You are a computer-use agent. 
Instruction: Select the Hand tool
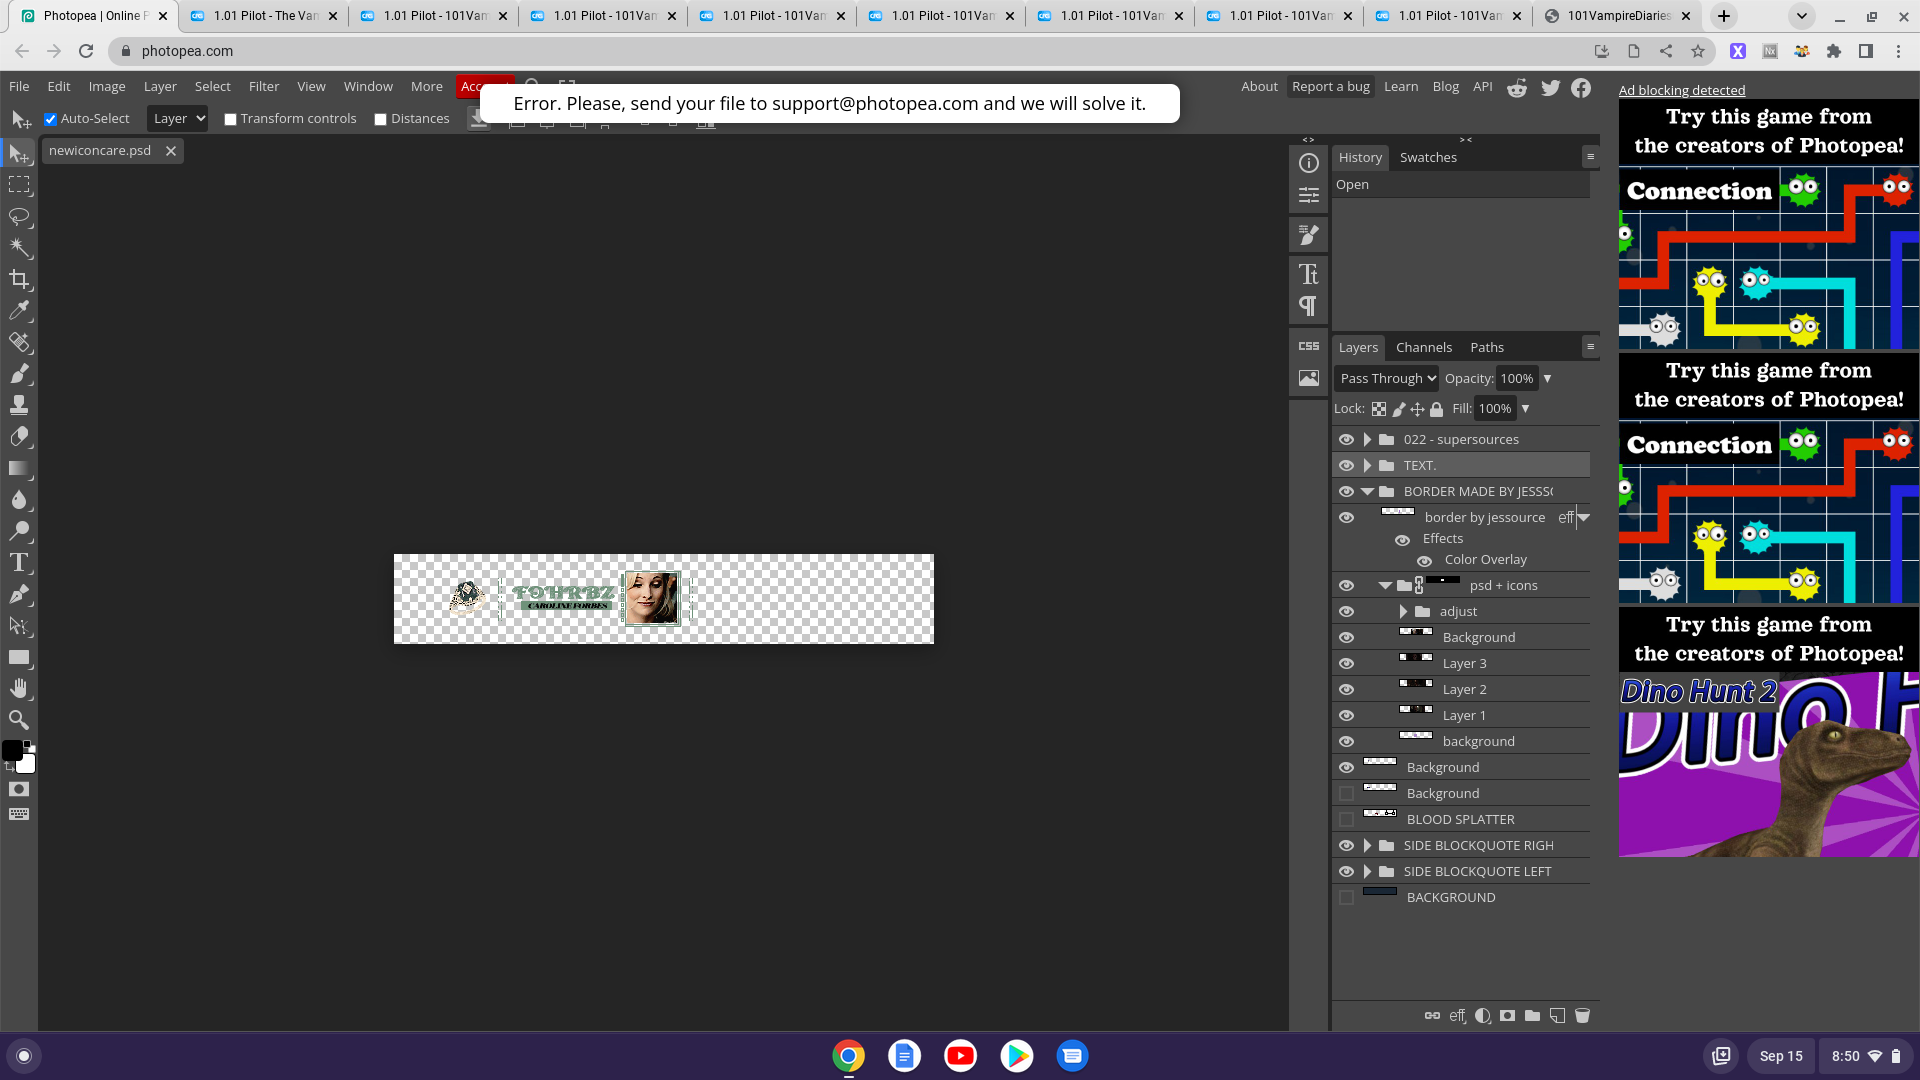click(20, 687)
